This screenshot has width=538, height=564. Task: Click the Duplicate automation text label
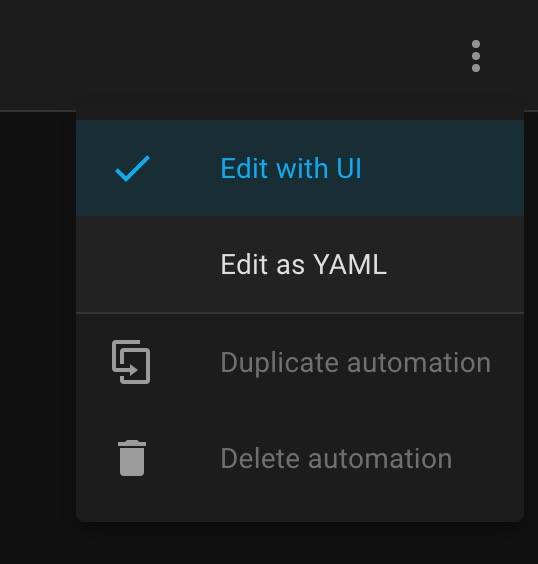355,363
